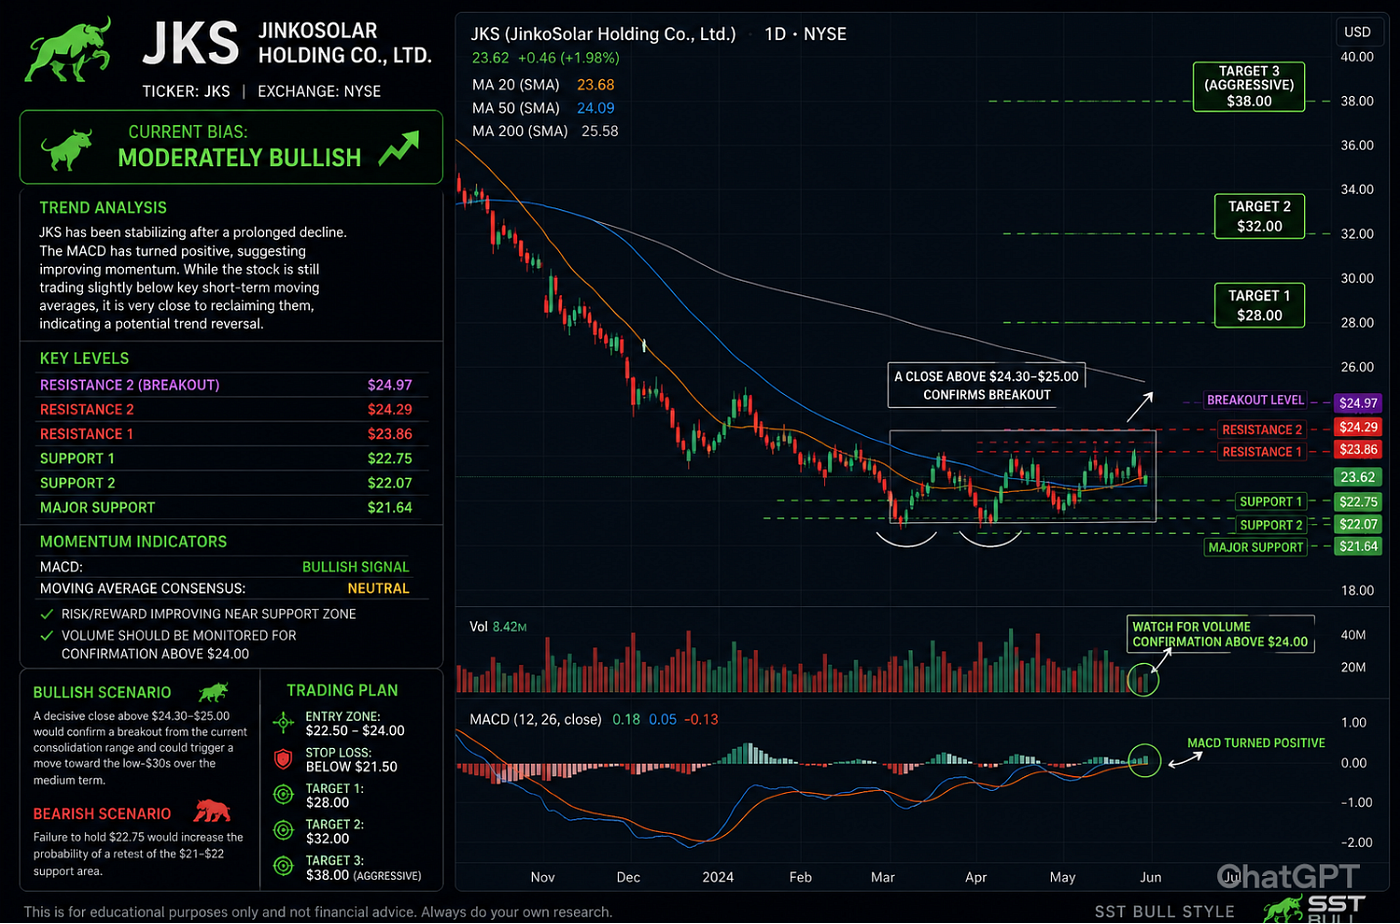Click the purple $24.97 price tag on the axis

pos(1358,403)
